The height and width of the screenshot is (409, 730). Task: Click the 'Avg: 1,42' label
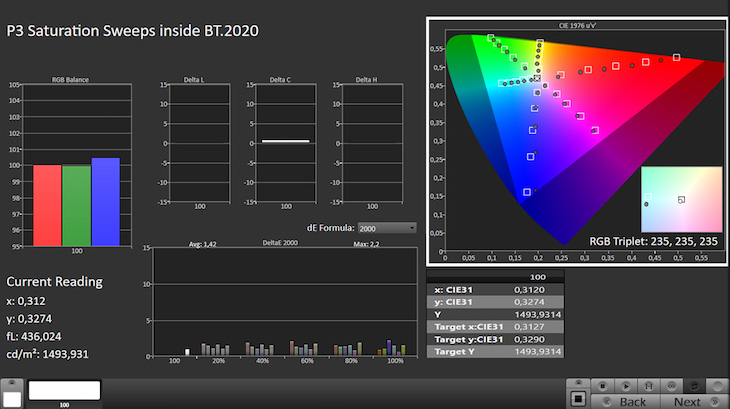203,244
